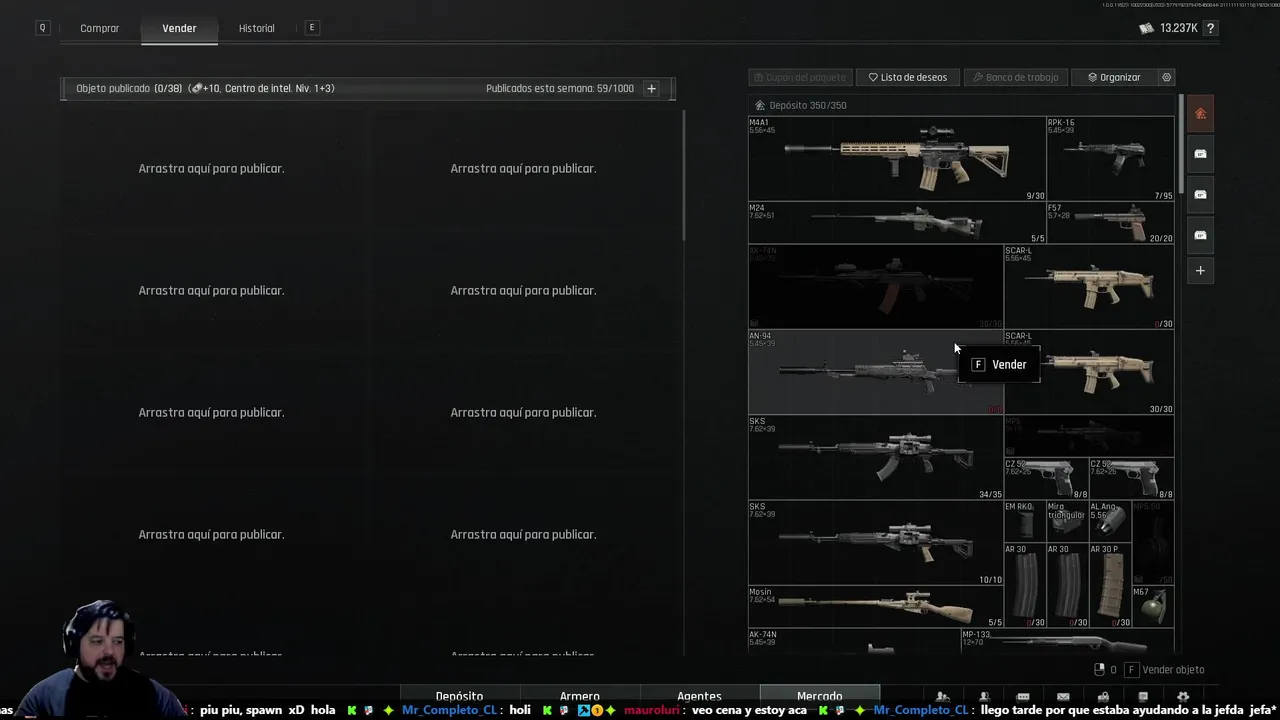Select the SCAR-L with 0/30 ammo
This screenshot has height=720, width=1280.
(1089, 287)
